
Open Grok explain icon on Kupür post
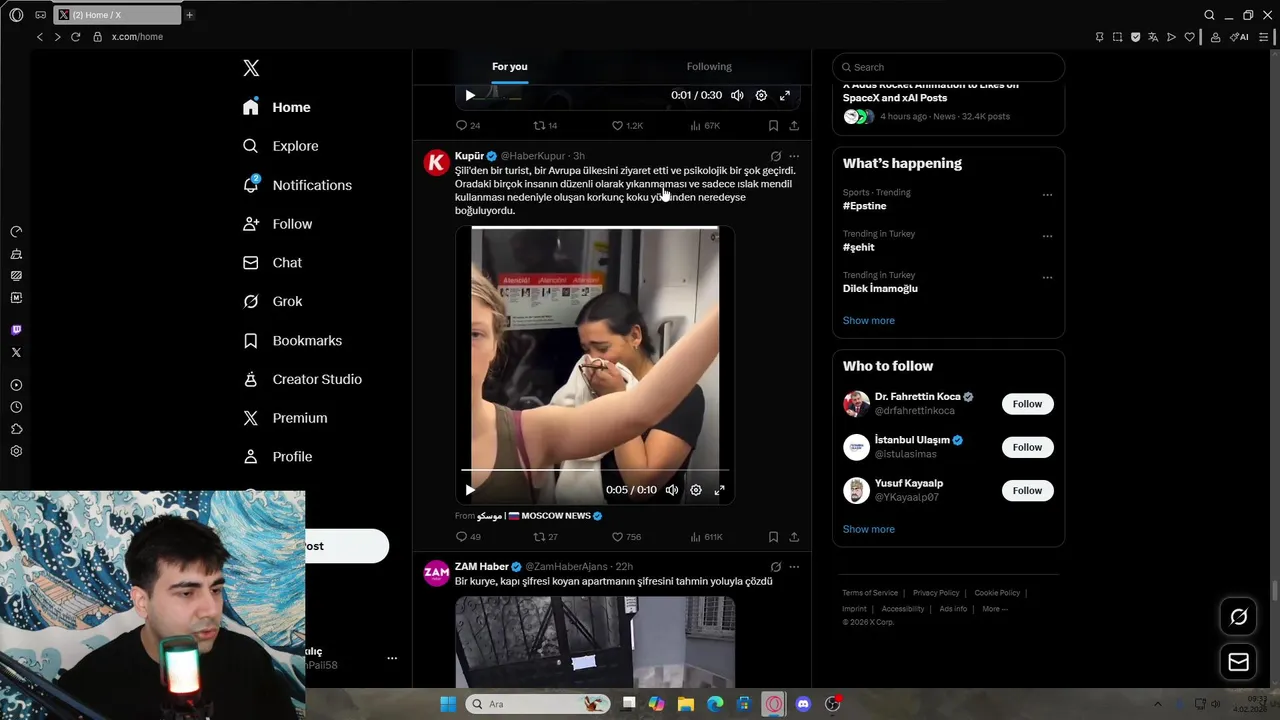click(x=775, y=156)
